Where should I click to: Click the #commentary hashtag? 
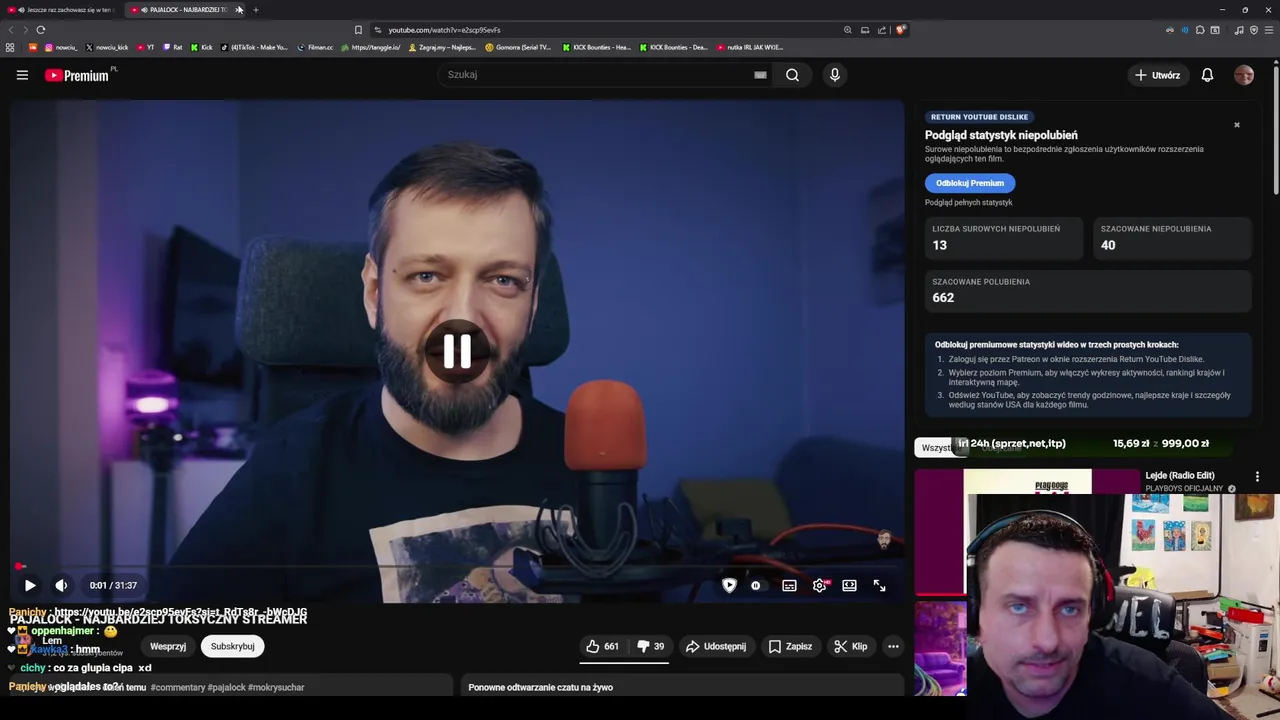pos(178,688)
